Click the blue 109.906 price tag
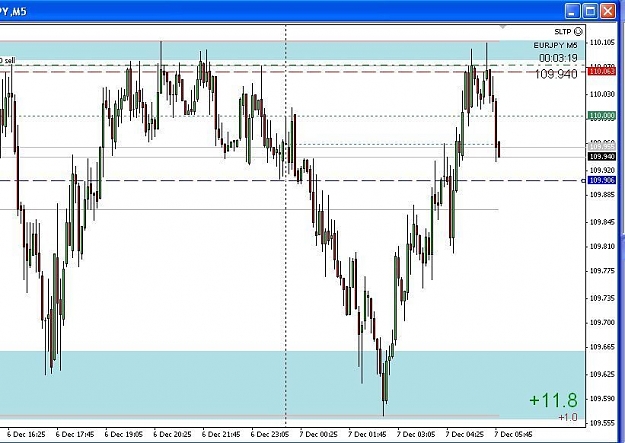This screenshot has width=625, height=443. tap(601, 180)
